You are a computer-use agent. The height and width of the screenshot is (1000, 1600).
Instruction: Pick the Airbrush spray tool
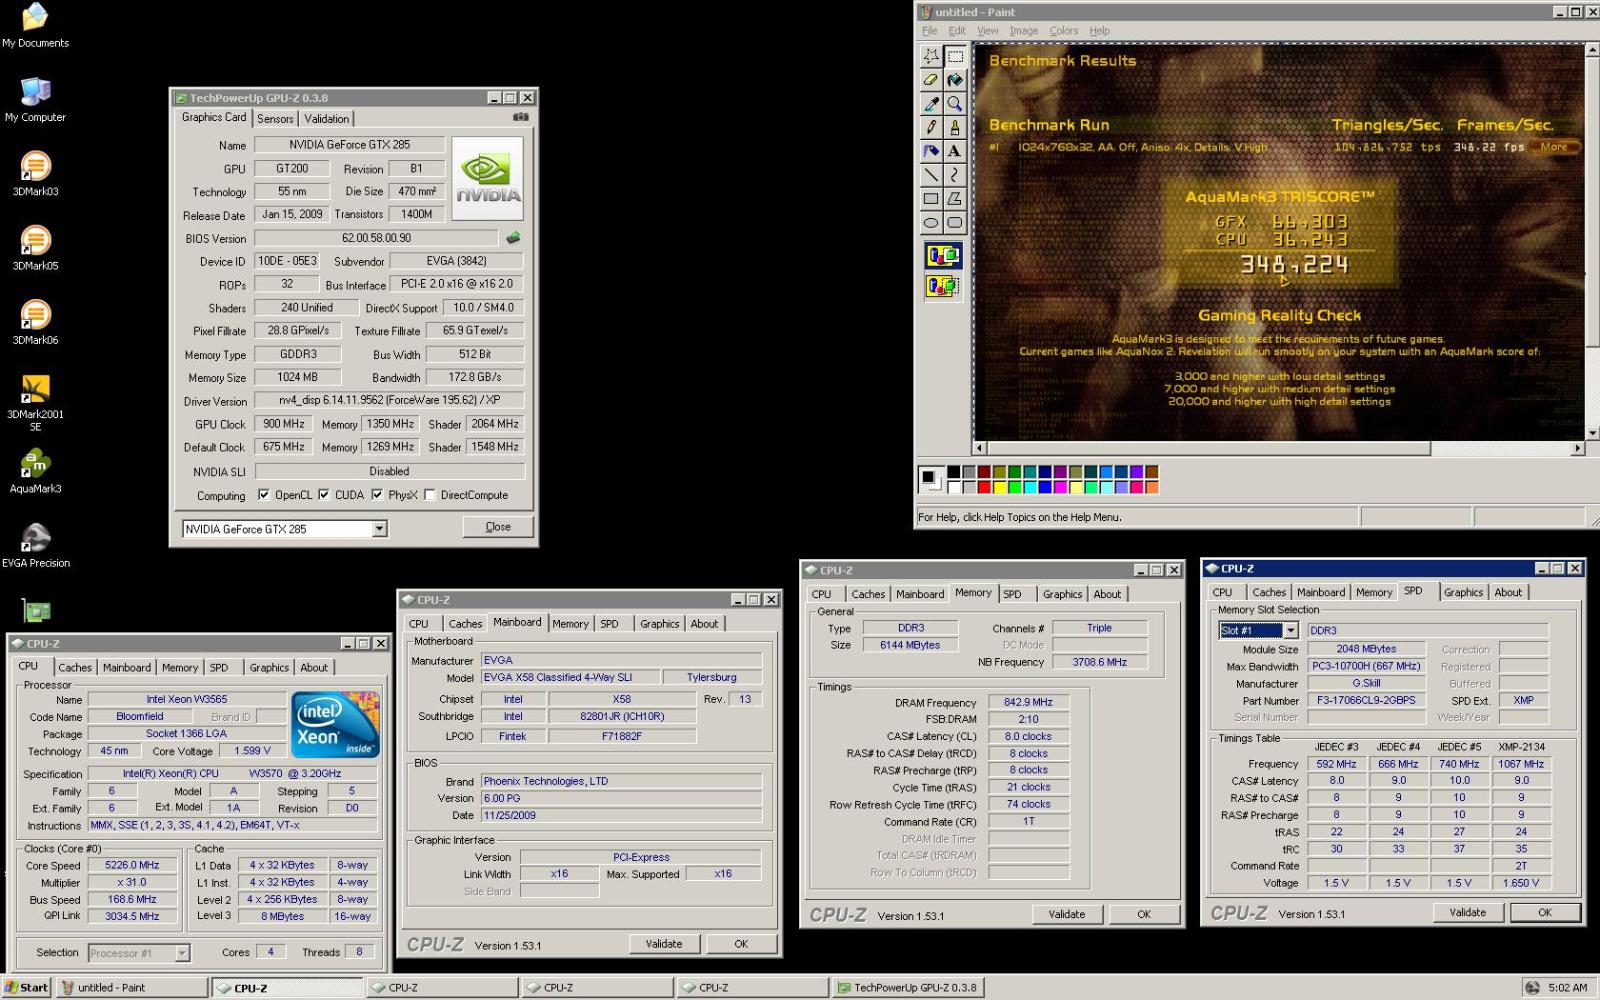click(x=931, y=151)
